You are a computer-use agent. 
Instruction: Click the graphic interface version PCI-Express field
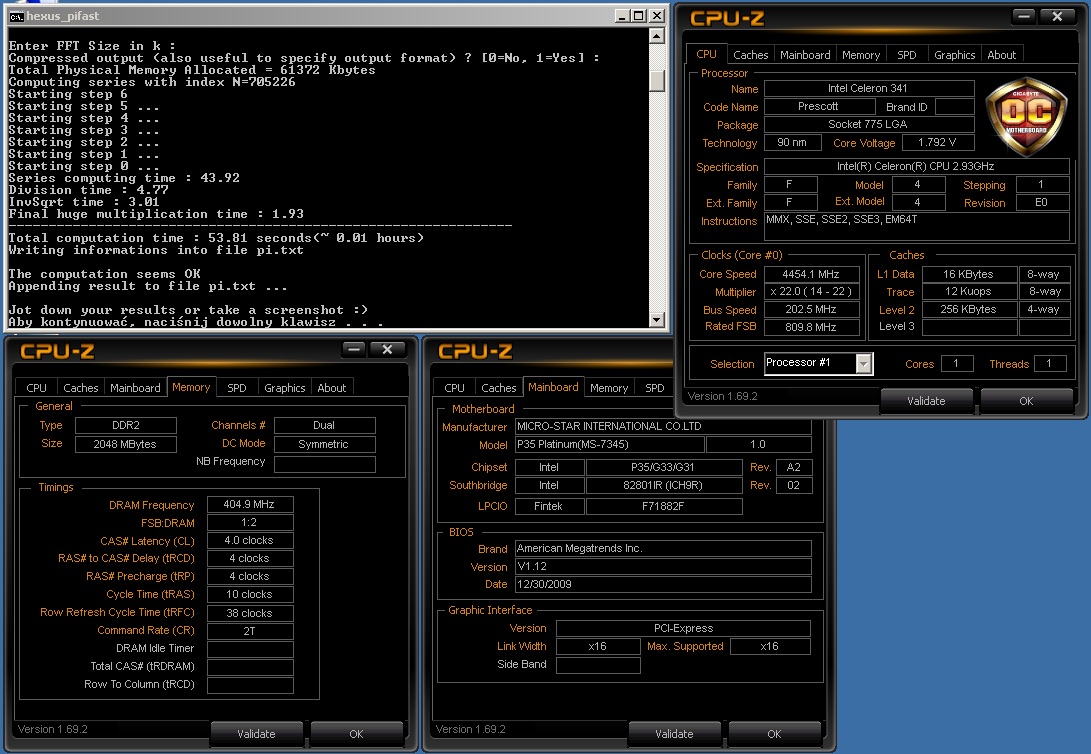(683, 628)
